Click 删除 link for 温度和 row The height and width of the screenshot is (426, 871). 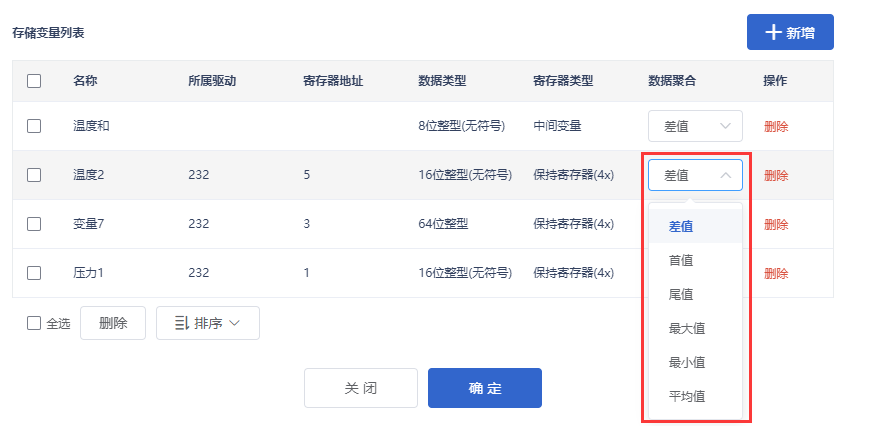pyautogui.click(x=776, y=127)
